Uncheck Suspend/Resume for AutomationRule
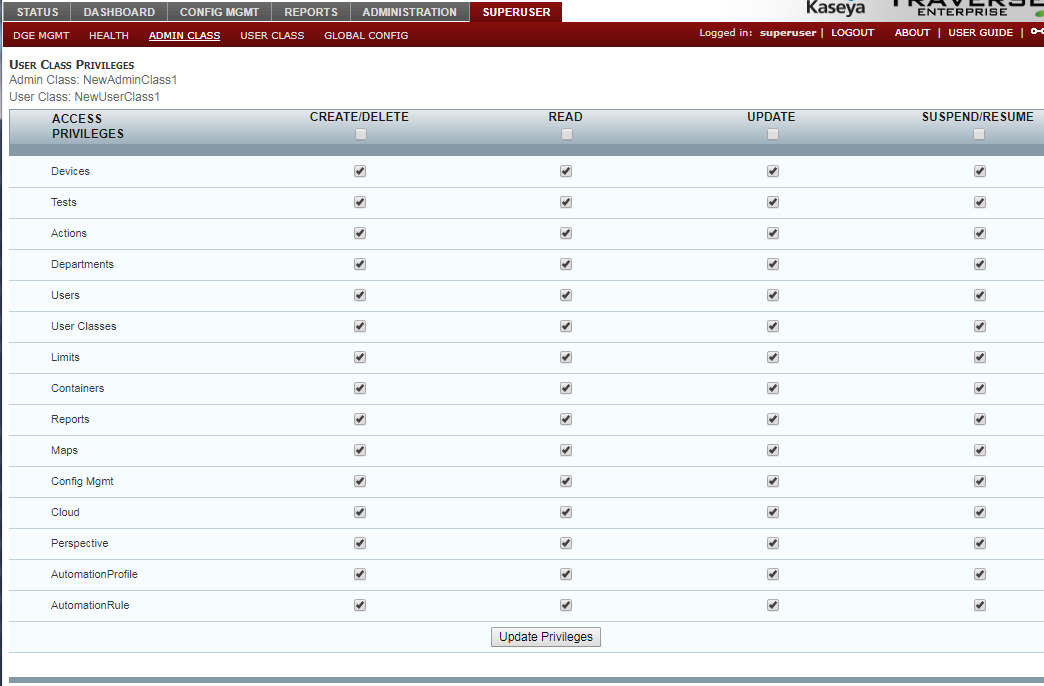Image resolution: width=1044 pixels, height=686 pixels. click(980, 605)
